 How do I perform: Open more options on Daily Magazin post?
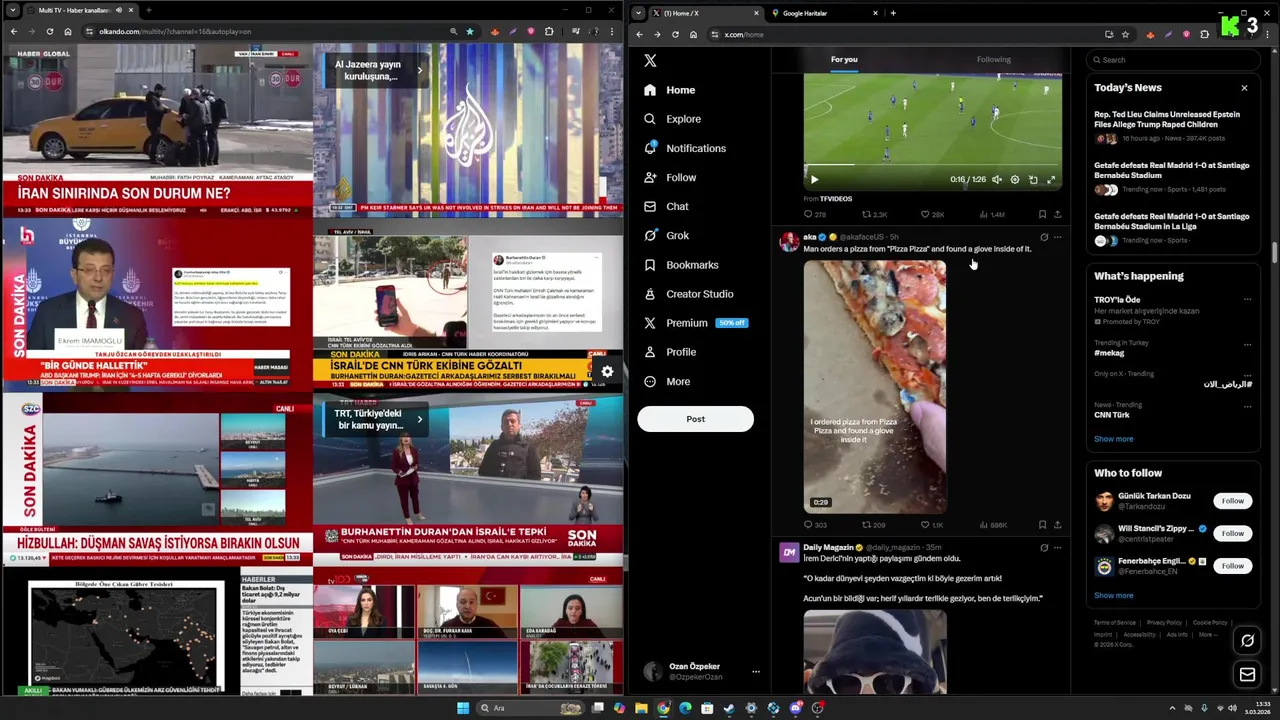click(1057, 548)
